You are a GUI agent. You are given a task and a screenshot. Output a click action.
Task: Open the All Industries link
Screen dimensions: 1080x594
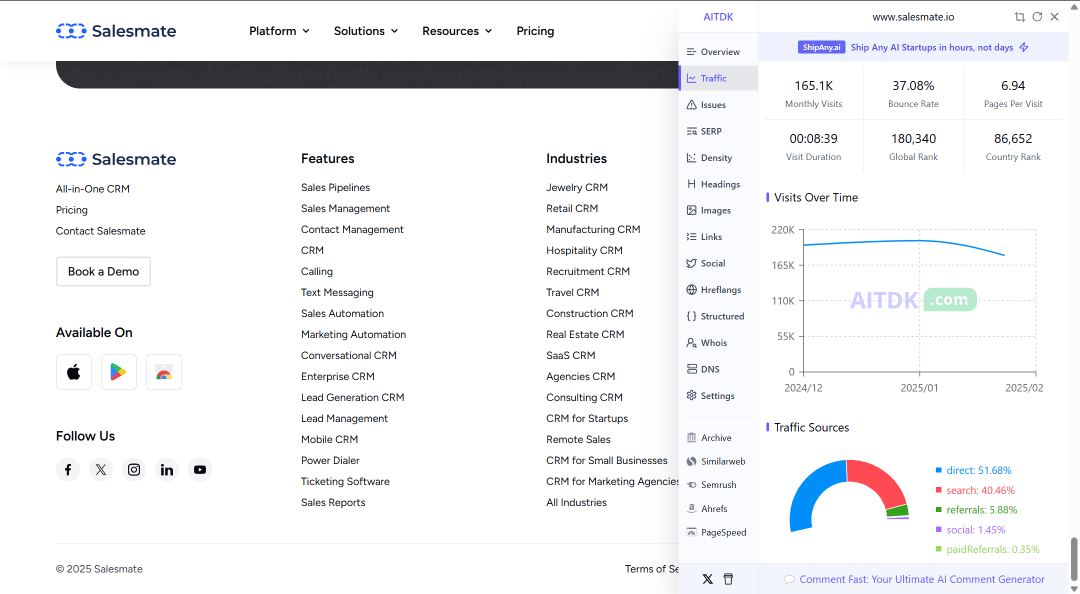[x=577, y=502]
